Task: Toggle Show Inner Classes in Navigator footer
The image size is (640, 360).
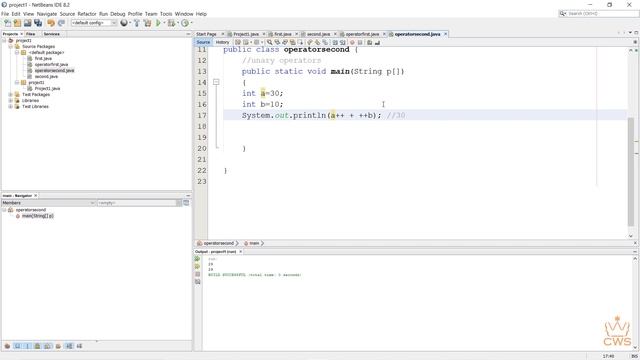Action: [48, 346]
